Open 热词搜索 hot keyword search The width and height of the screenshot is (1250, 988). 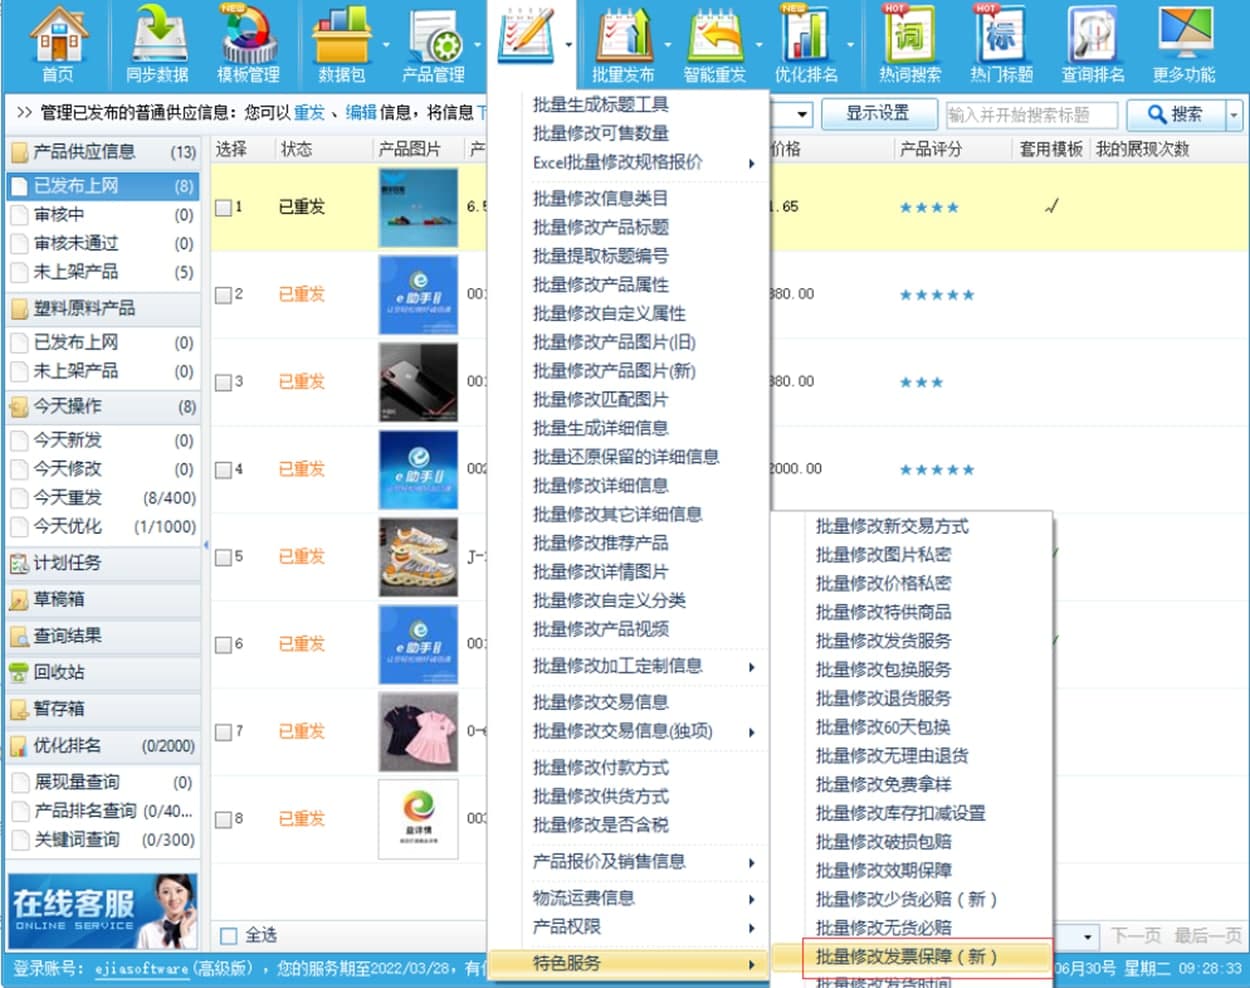click(909, 44)
